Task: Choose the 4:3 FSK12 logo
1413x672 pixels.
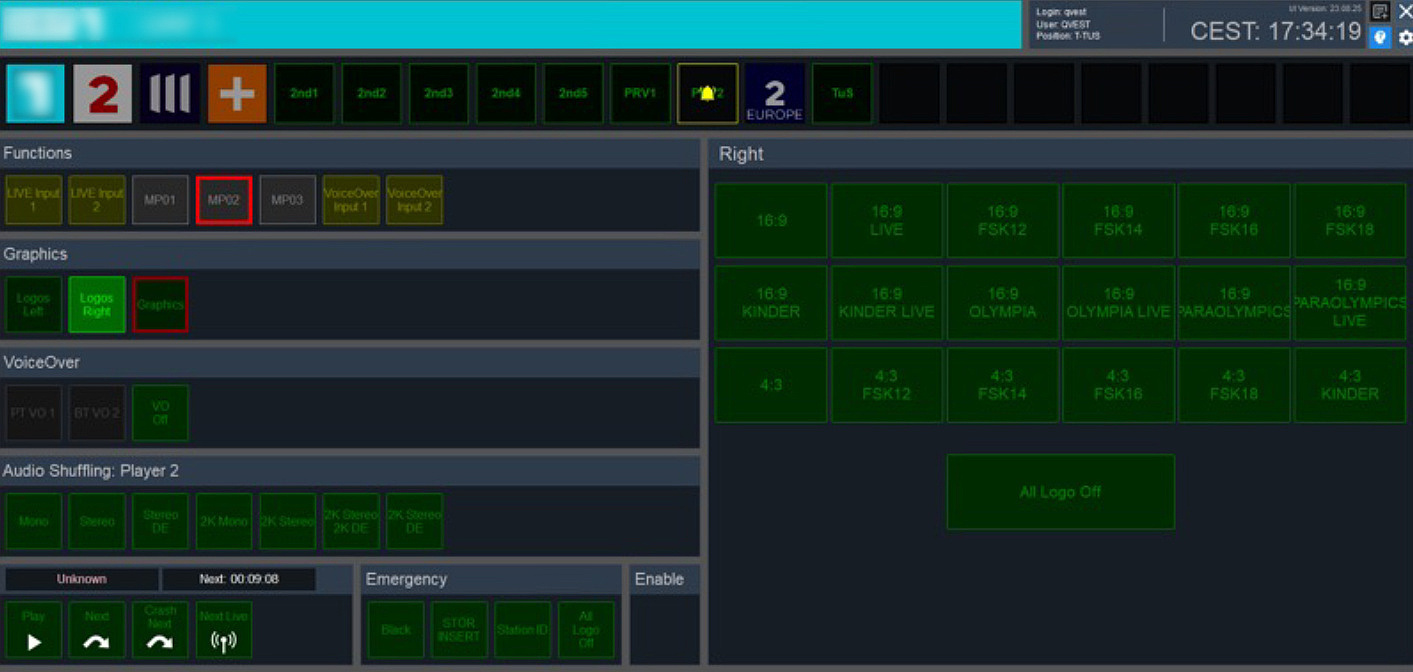Action: click(887, 385)
